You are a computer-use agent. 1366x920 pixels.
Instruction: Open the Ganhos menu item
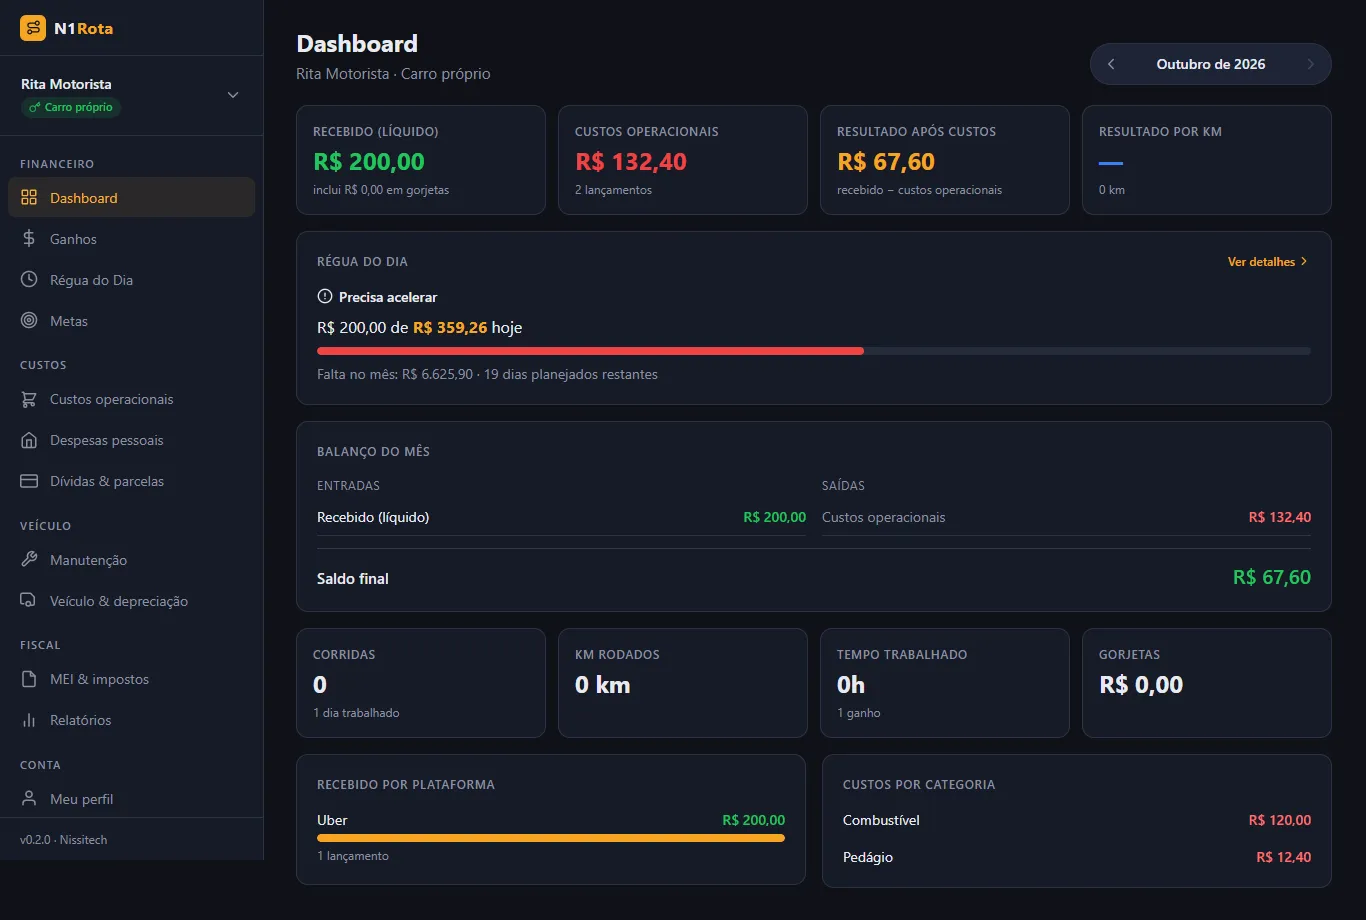coord(132,239)
